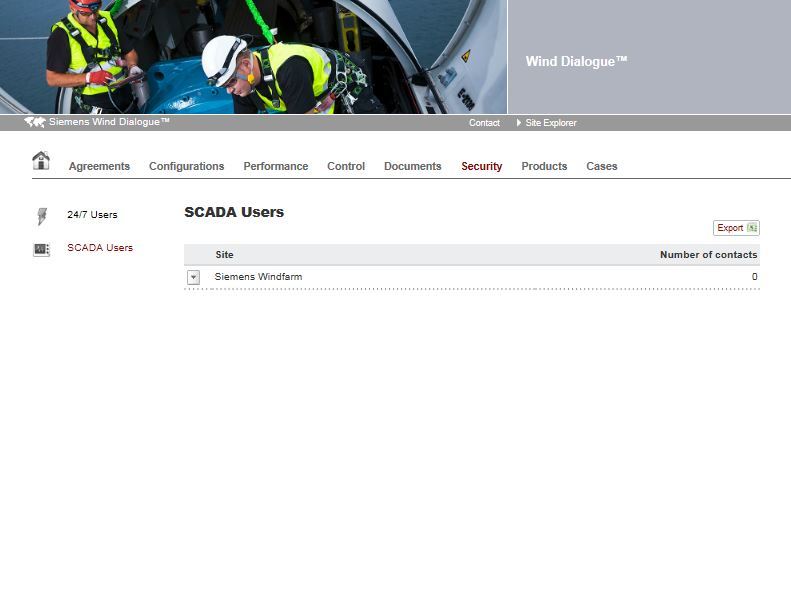Open the Contact link
Image resolution: width=791 pixels, height=596 pixels.
(x=484, y=123)
